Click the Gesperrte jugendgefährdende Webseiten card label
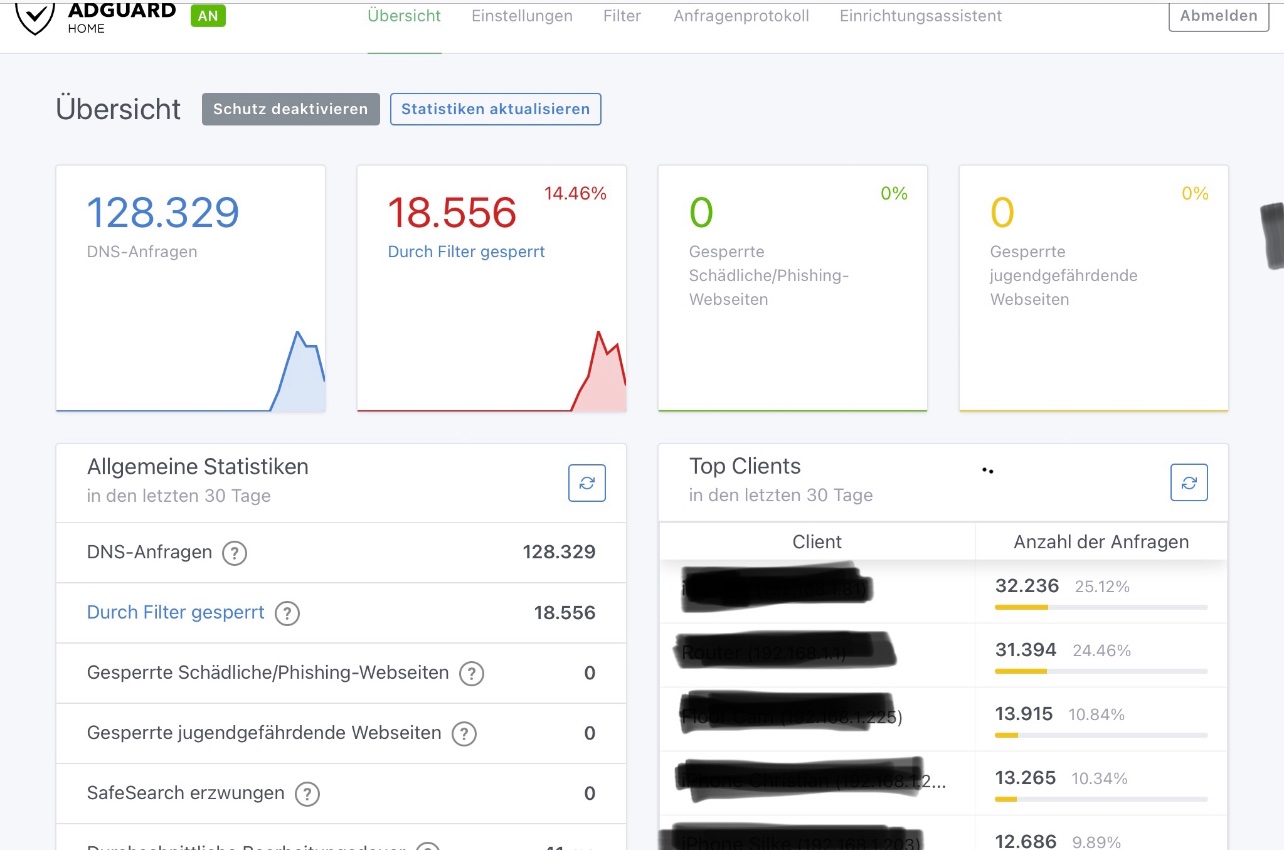 [1064, 275]
